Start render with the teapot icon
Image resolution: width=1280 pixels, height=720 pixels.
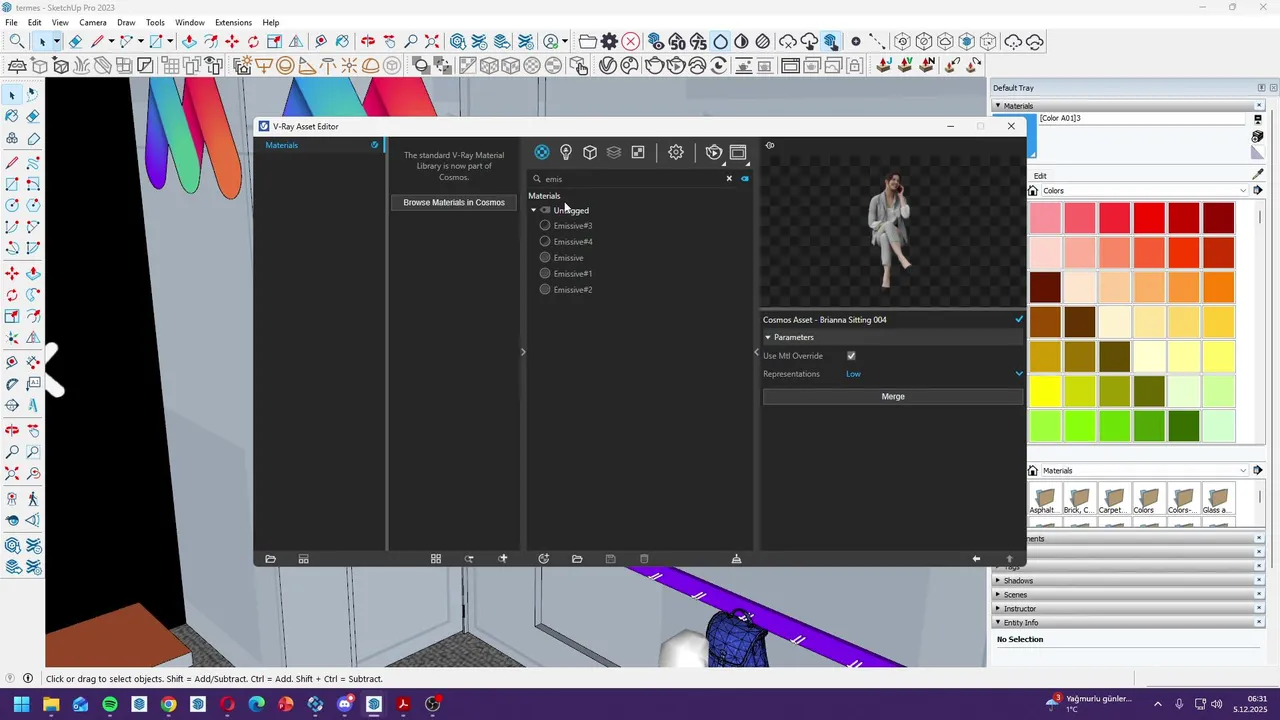pyautogui.click(x=714, y=152)
